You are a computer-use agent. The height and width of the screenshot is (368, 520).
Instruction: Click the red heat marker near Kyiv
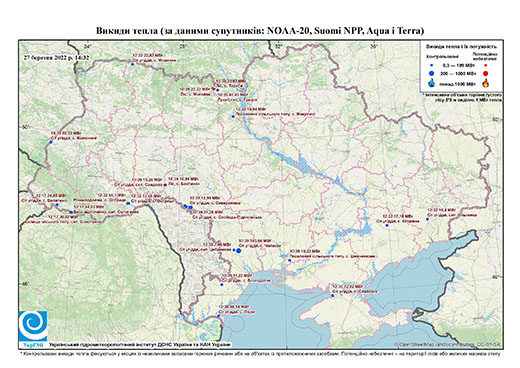click(213, 88)
